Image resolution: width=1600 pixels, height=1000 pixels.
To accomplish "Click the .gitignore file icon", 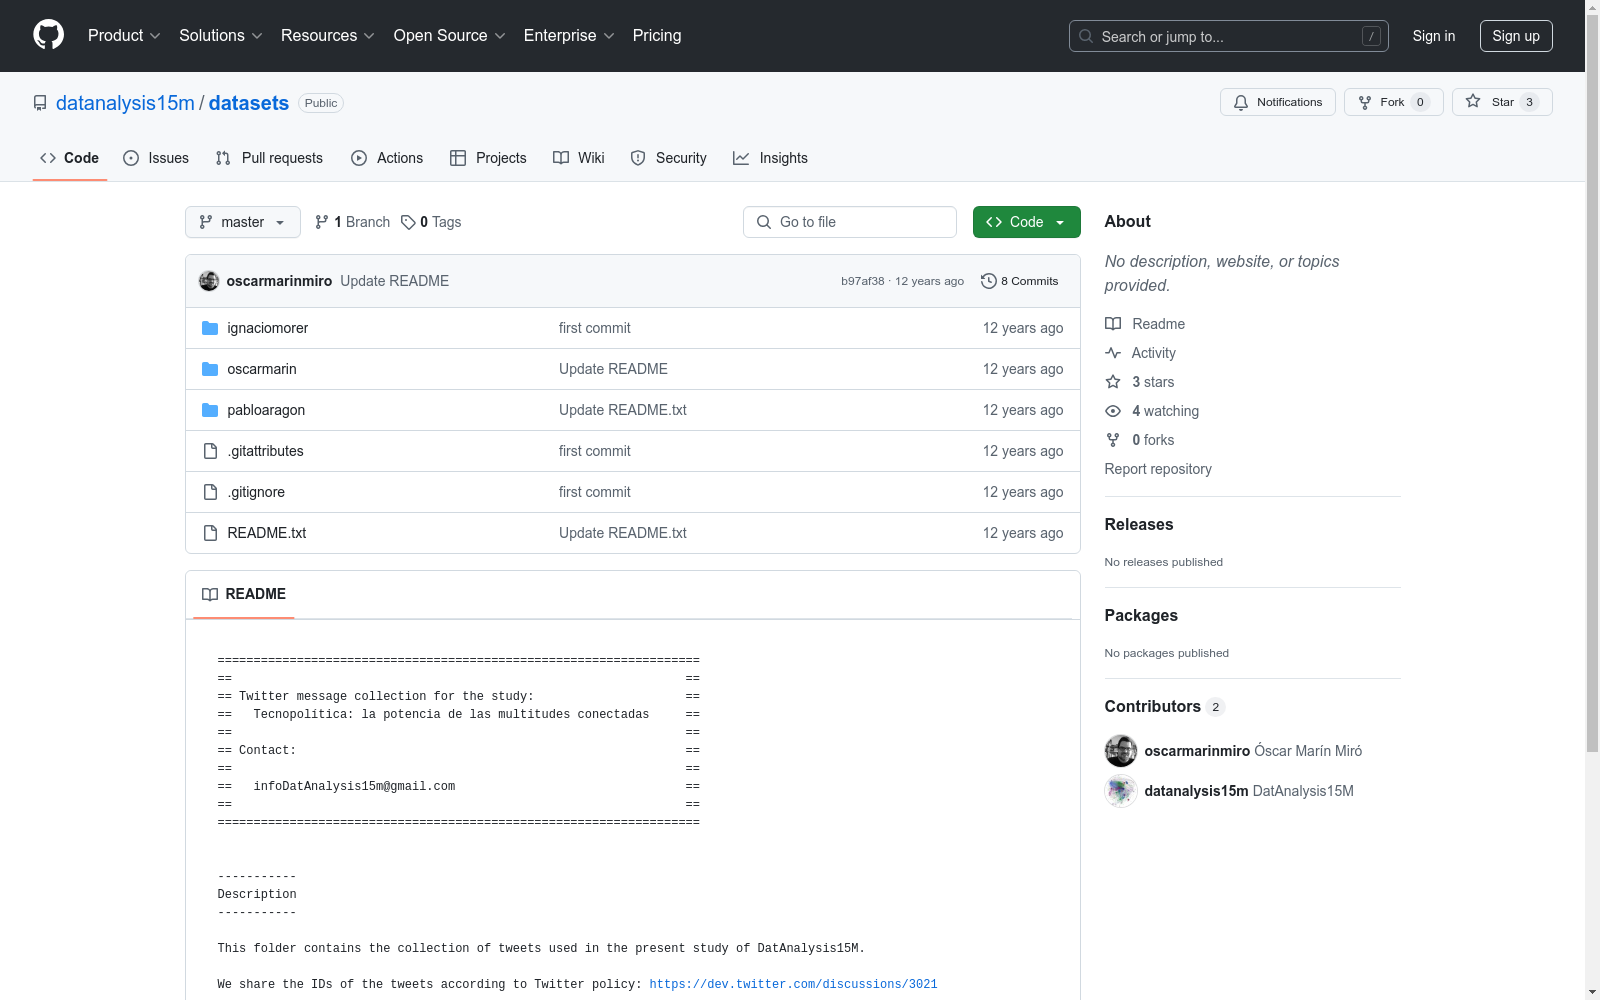I will tap(210, 492).
